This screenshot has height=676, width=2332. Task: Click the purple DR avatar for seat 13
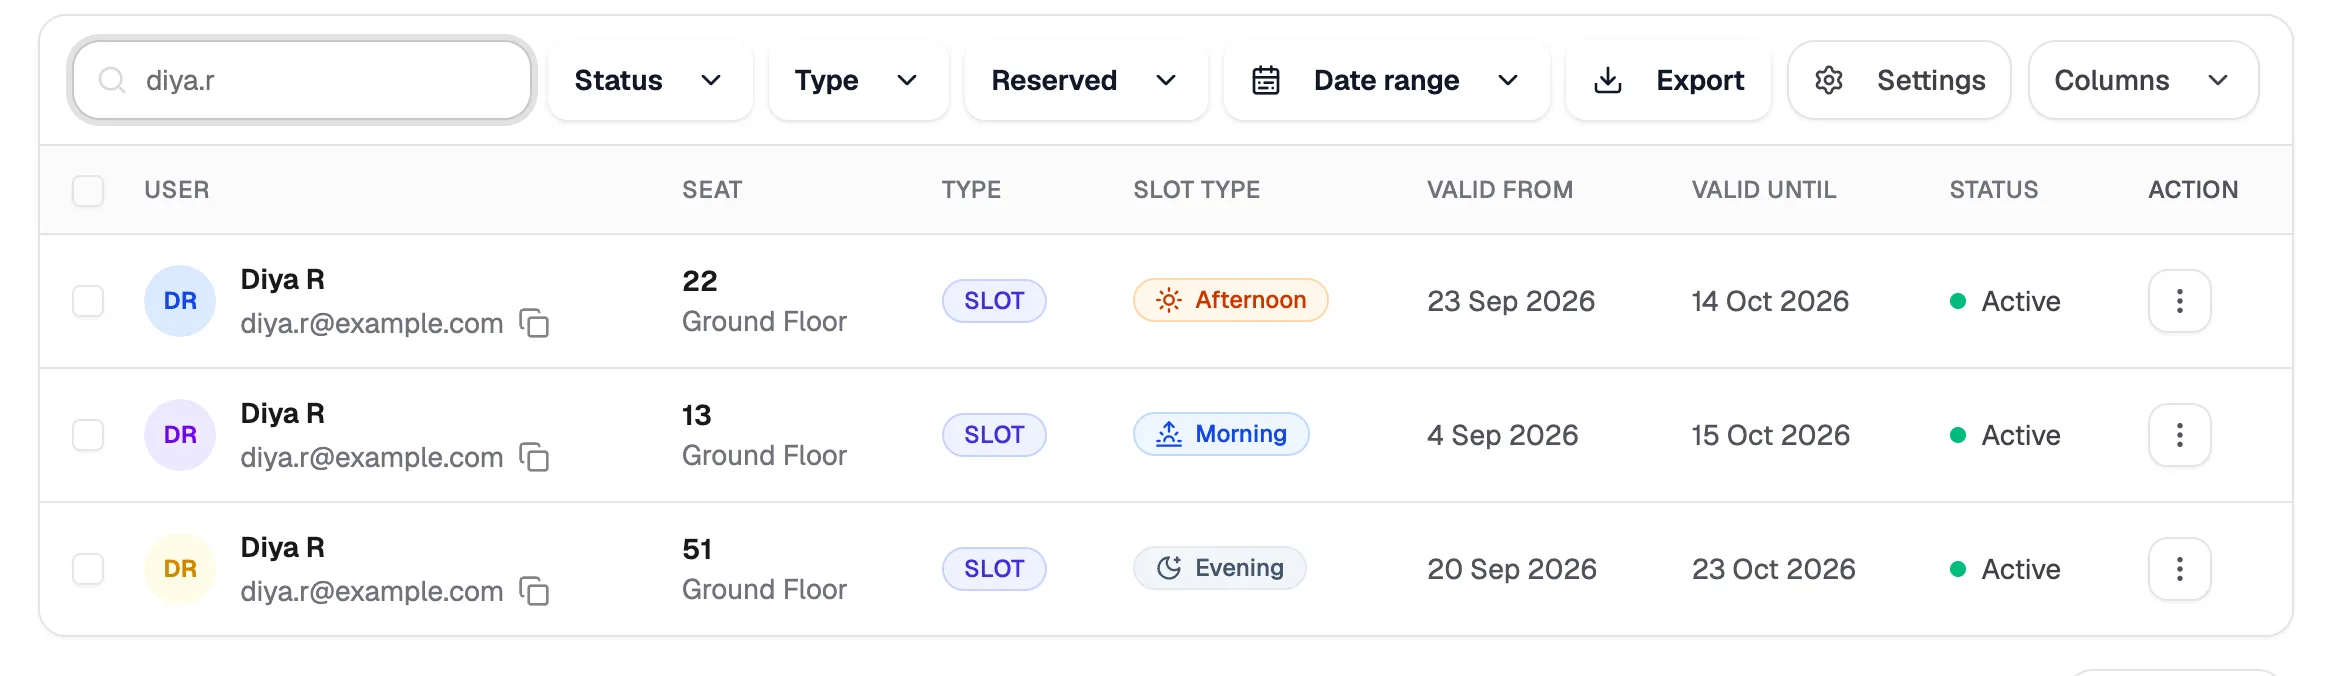point(180,435)
